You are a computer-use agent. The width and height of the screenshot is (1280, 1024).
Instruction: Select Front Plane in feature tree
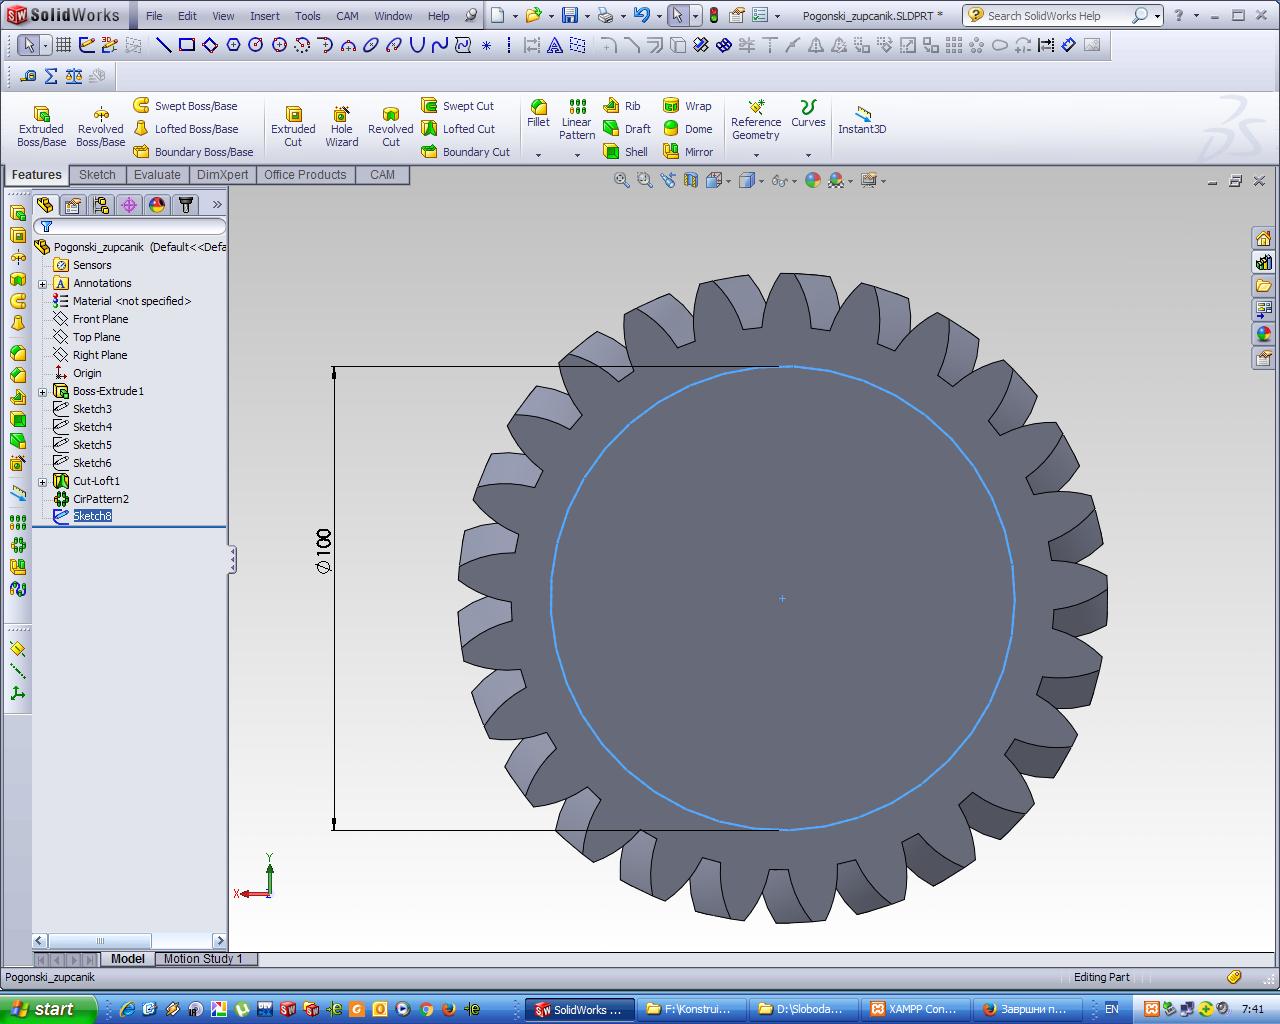click(100, 319)
